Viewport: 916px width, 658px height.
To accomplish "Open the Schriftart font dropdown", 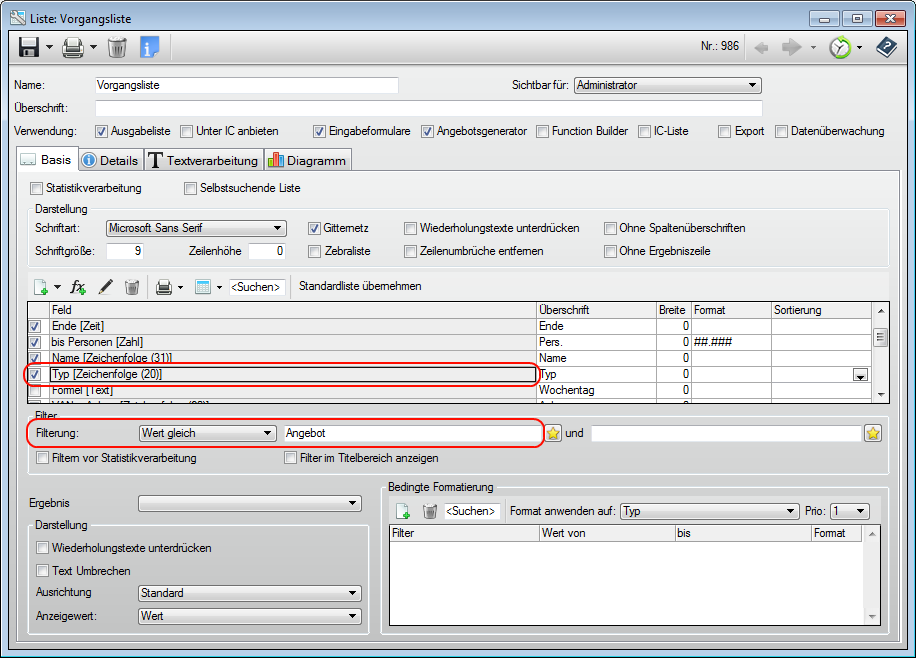I will click(196, 228).
